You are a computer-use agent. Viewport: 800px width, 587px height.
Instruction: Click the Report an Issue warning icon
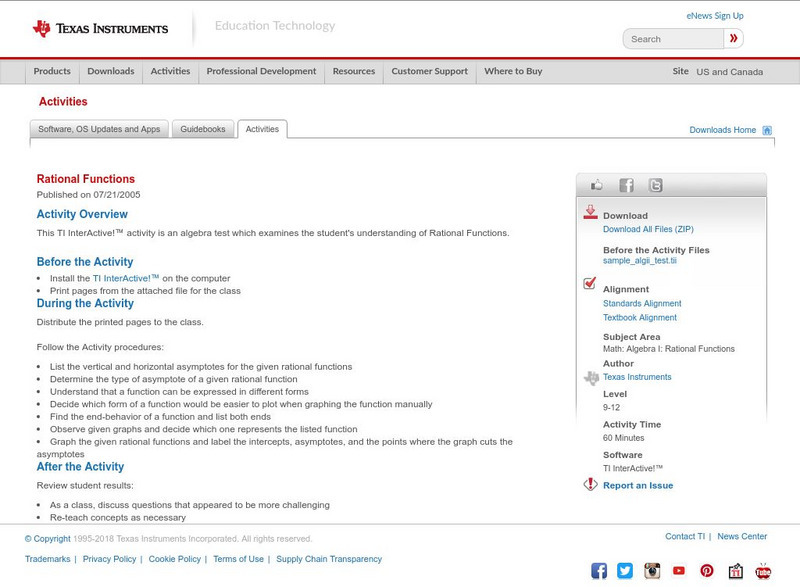click(x=590, y=484)
